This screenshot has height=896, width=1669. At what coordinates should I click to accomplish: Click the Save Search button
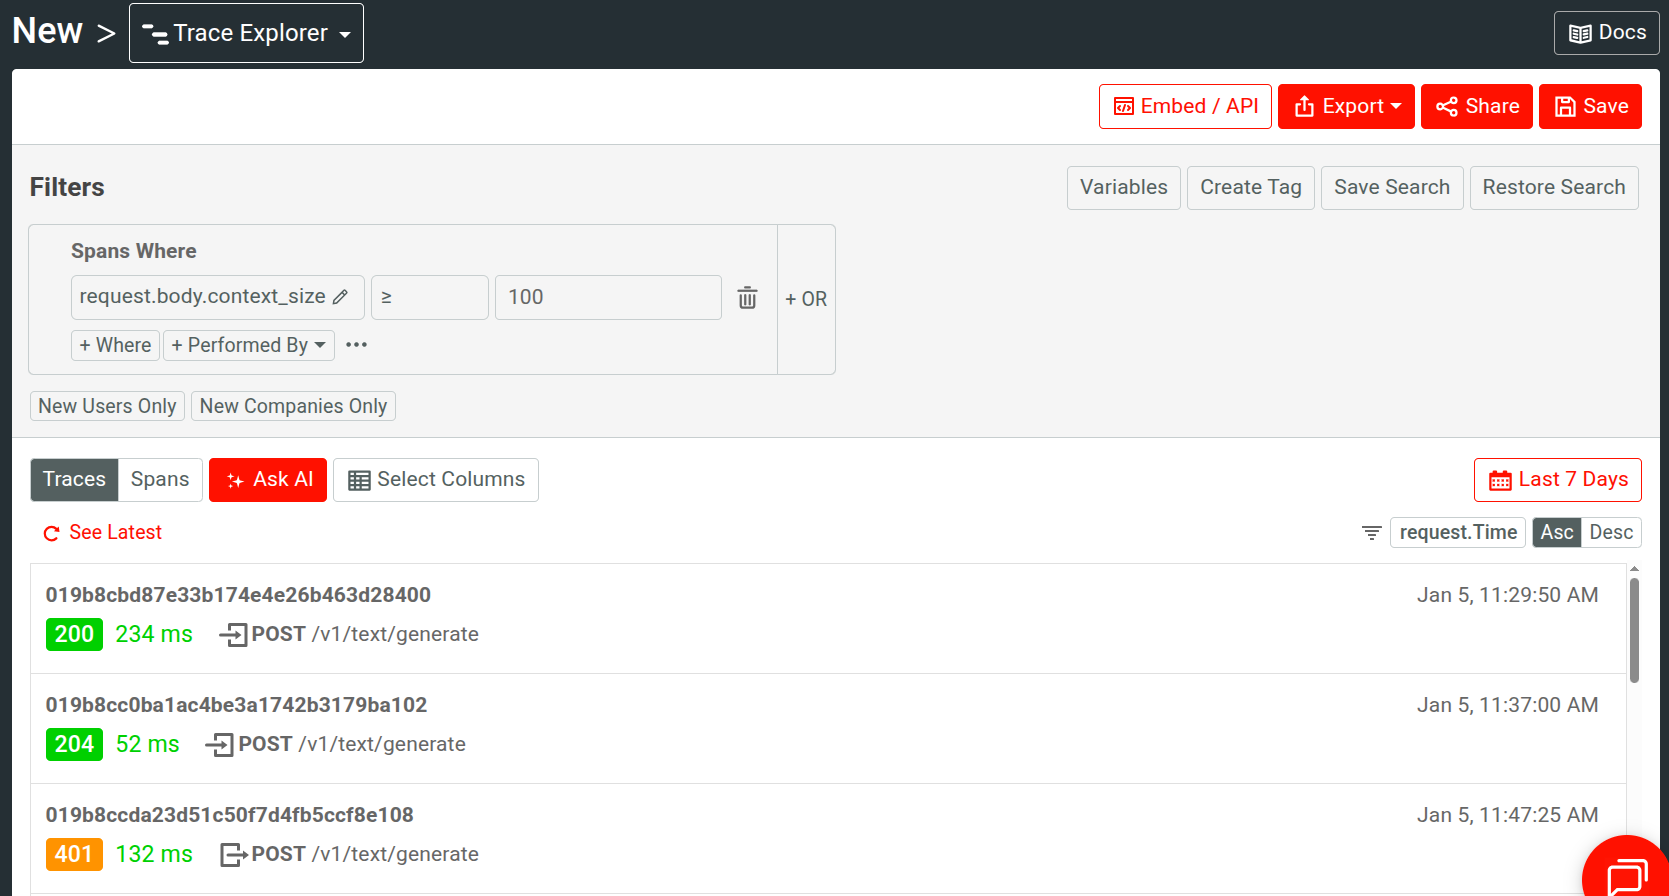(x=1391, y=188)
